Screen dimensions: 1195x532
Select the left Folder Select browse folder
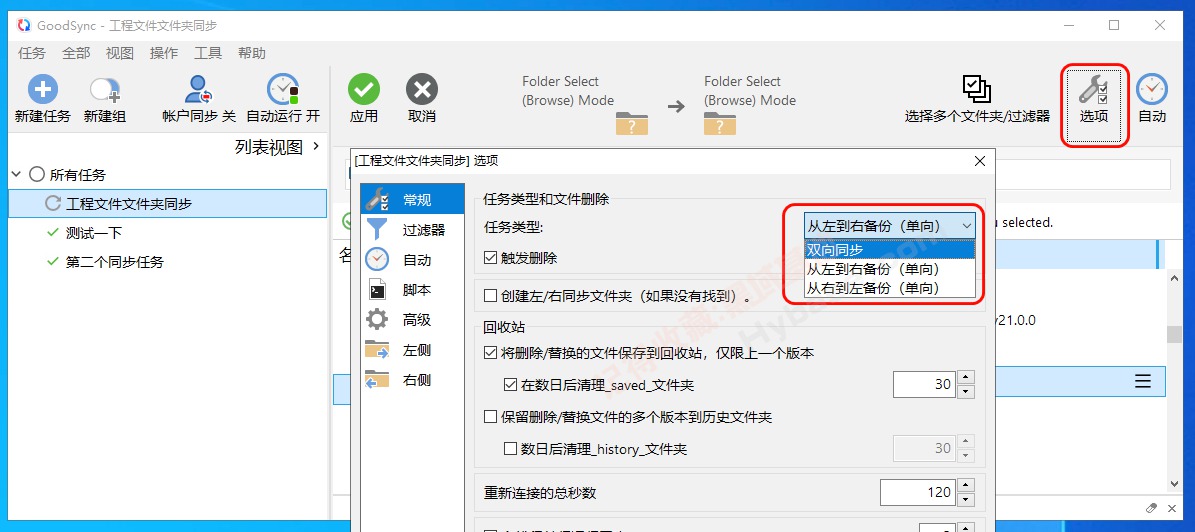pos(632,123)
